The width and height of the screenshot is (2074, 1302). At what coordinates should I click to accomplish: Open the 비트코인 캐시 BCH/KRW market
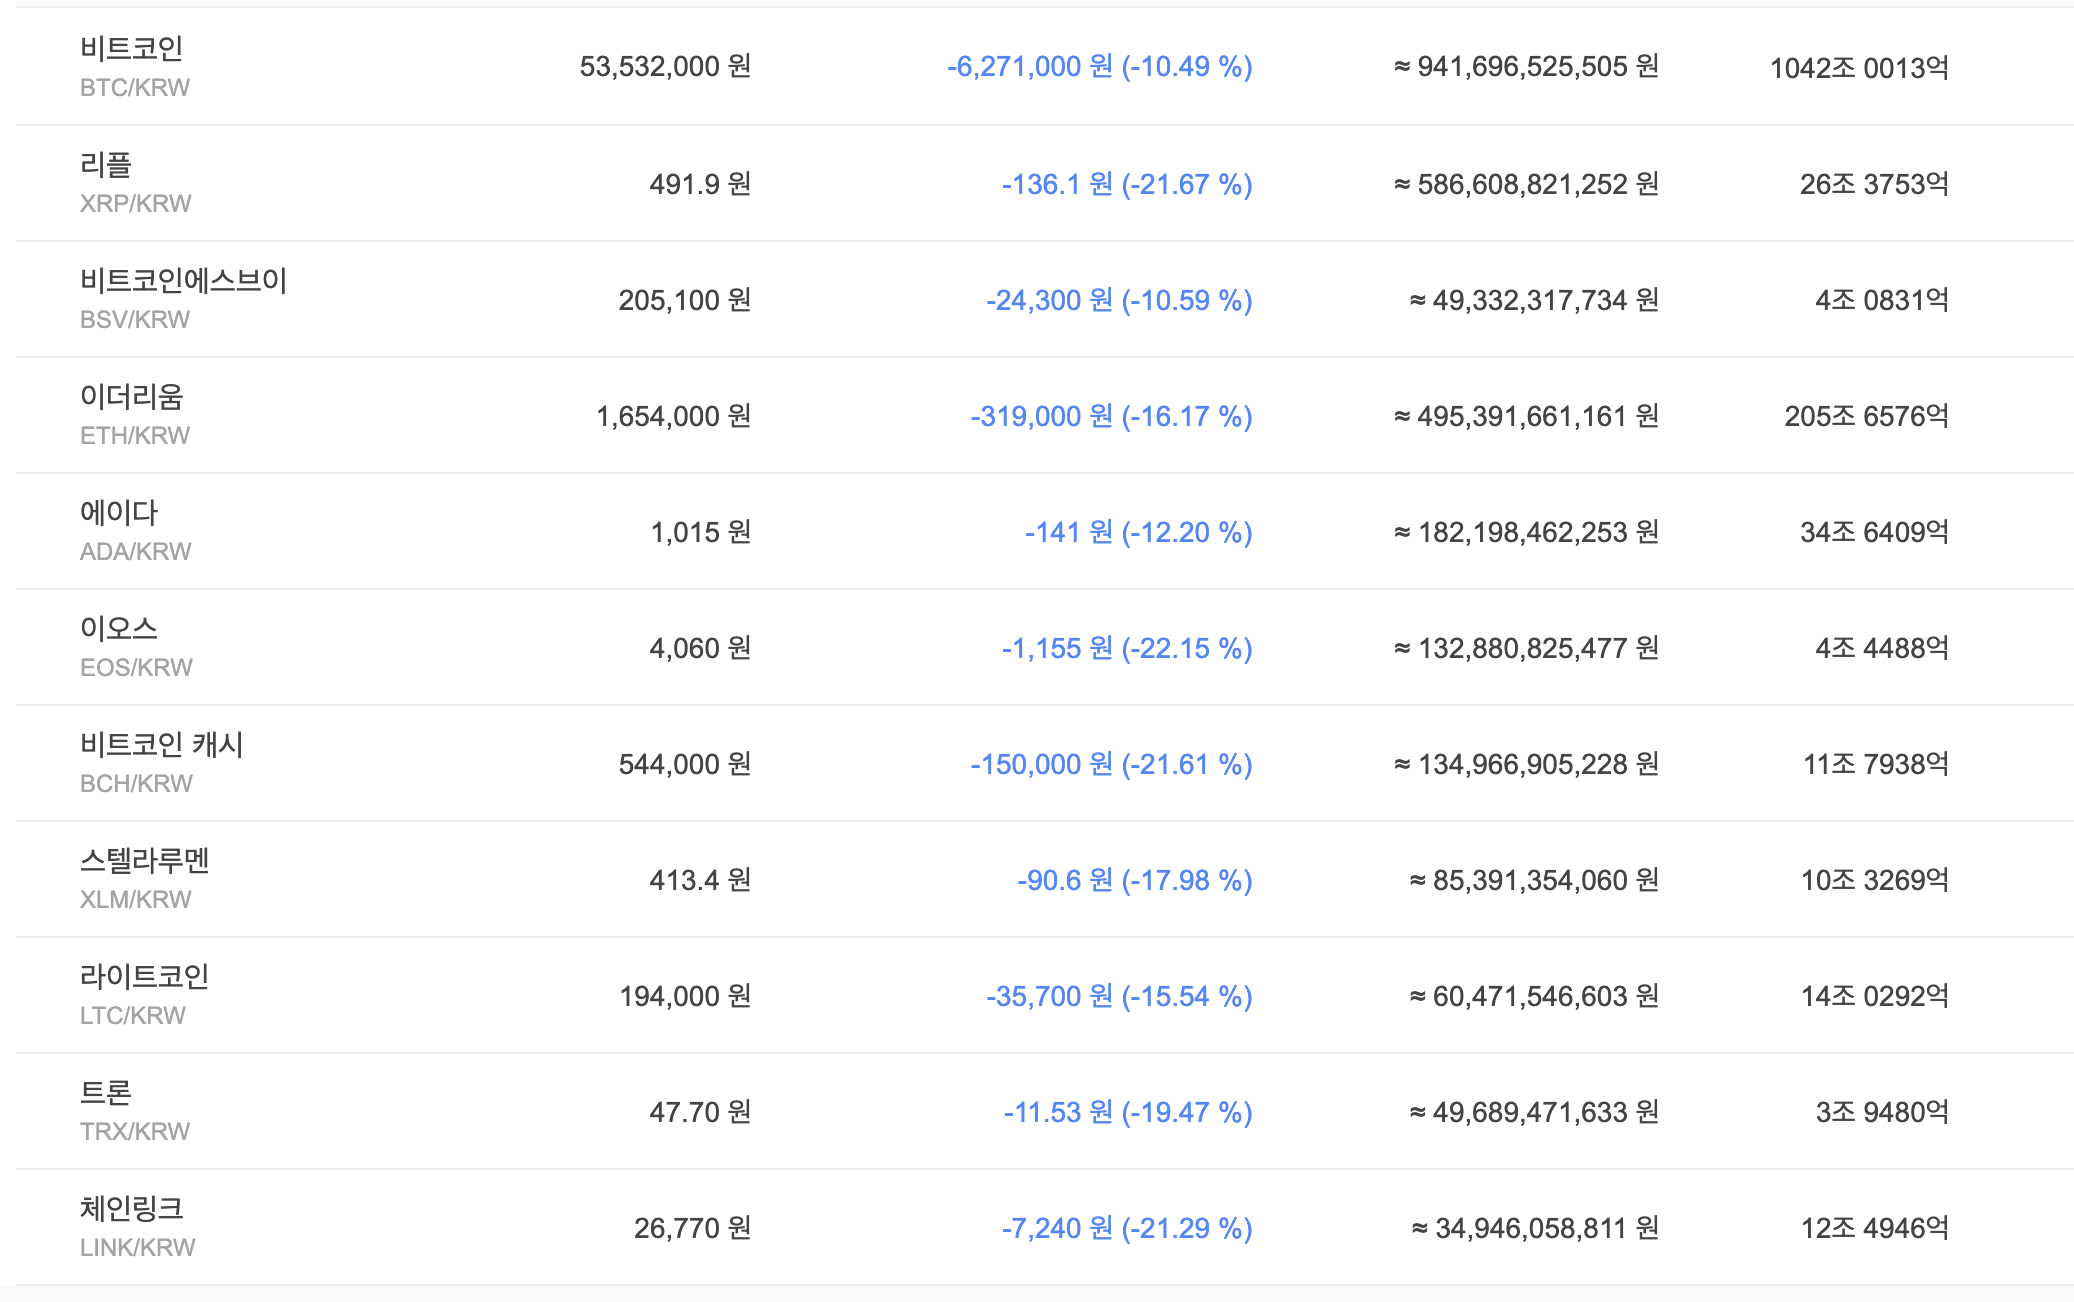pos(162,745)
